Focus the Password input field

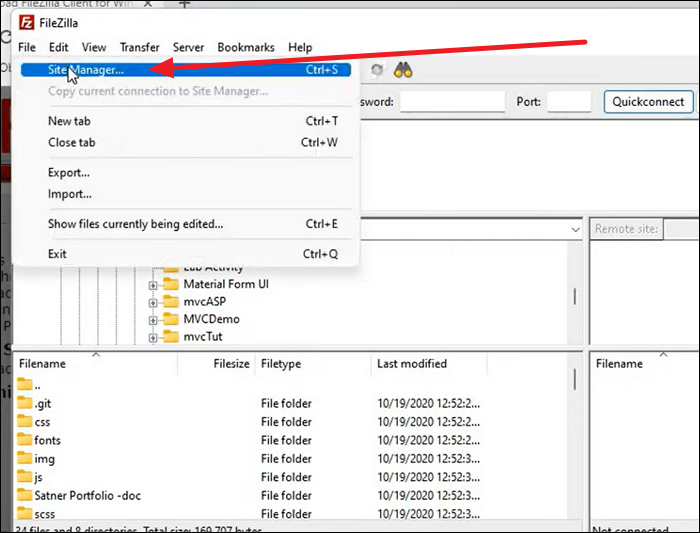(452, 102)
